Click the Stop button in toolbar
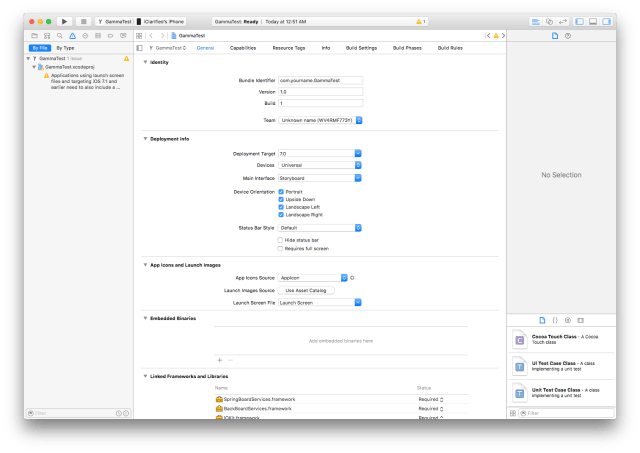The height and width of the screenshot is (453, 640). pos(83,20)
